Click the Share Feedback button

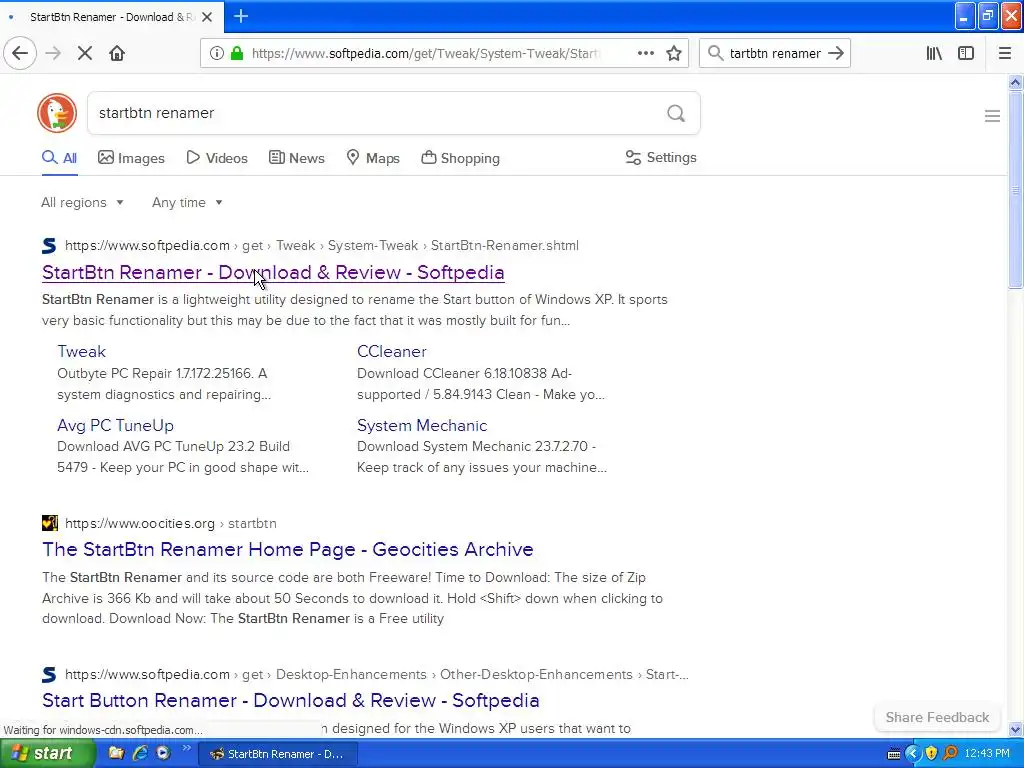click(x=937, y=717)
